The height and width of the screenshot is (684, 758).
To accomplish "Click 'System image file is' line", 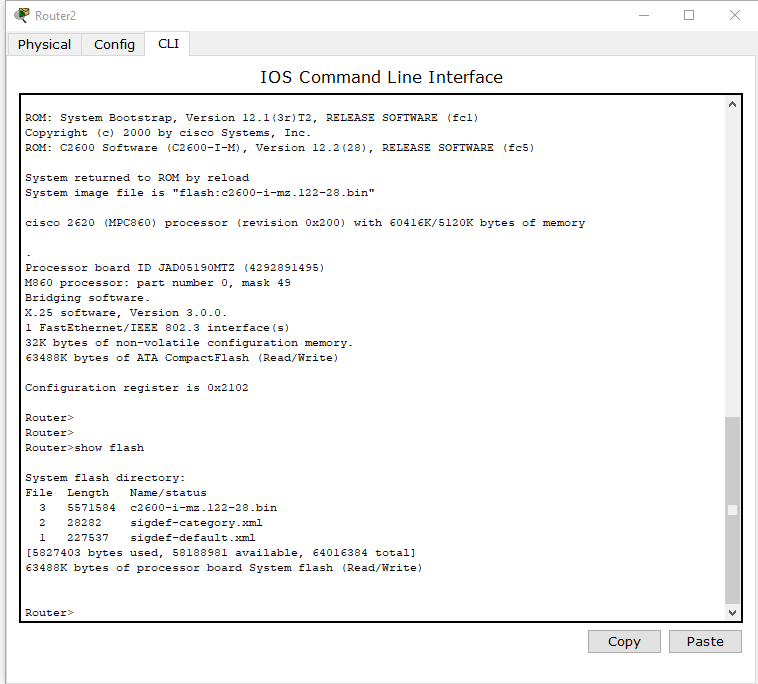I will pos(200,192).
